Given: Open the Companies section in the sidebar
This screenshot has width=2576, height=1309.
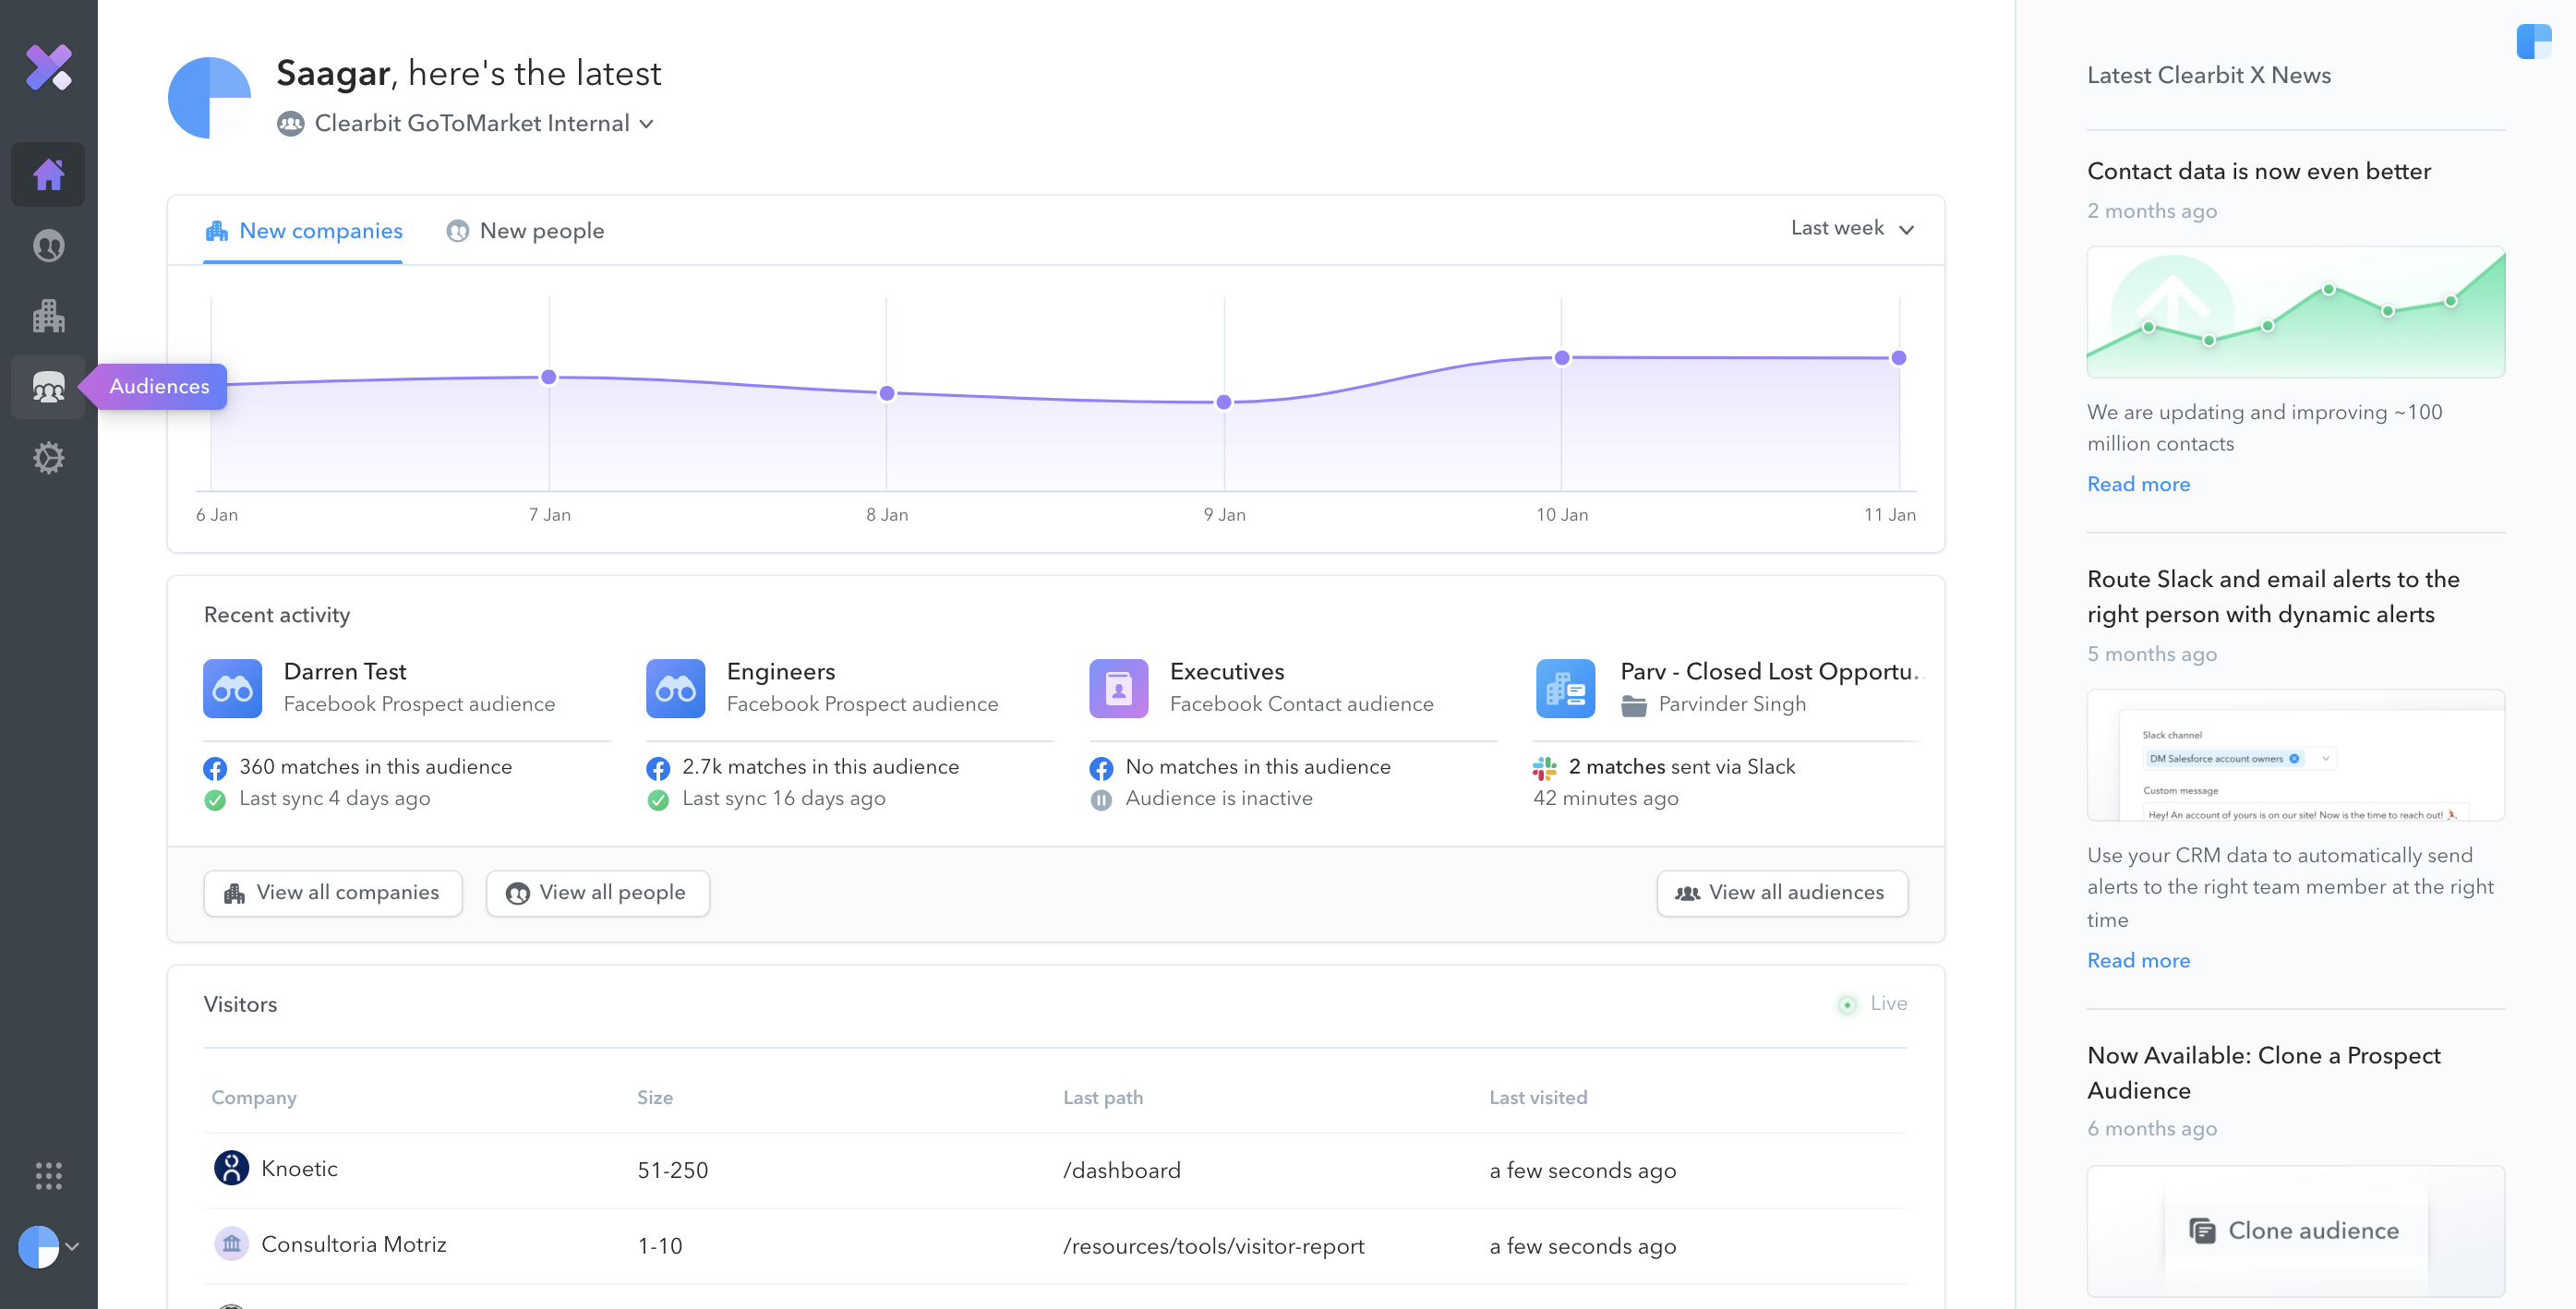Looking at the screenshot, I should 48,316.
